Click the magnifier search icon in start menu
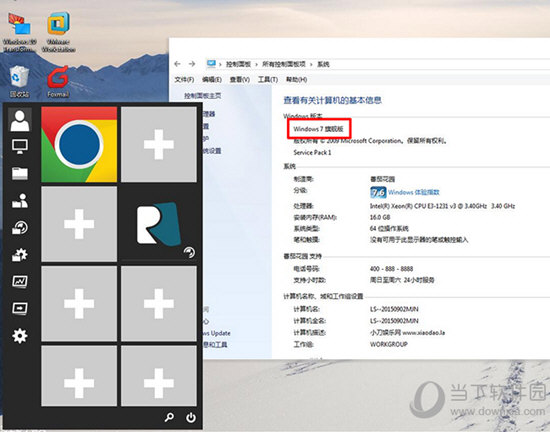550x432 pixels. [x=169, y=417]
